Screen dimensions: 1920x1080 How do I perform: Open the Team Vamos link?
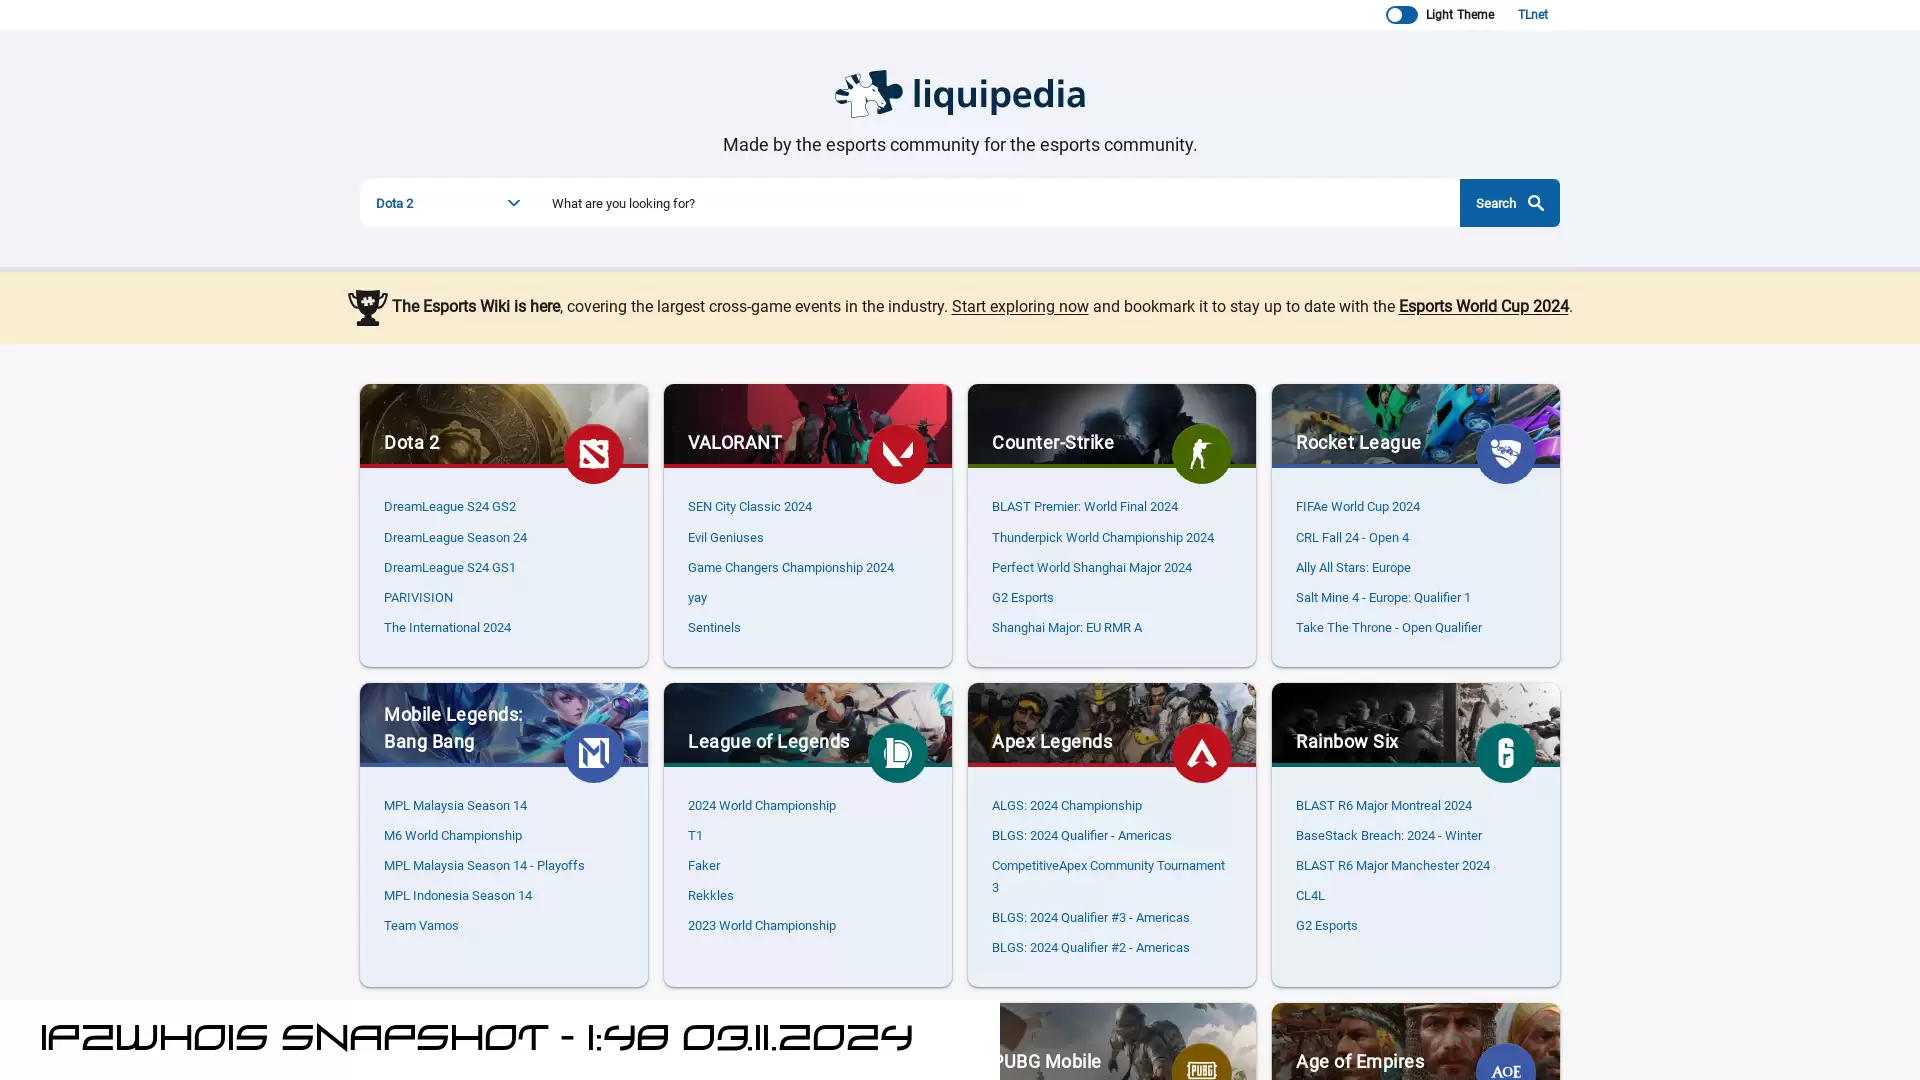click(421, 926)
